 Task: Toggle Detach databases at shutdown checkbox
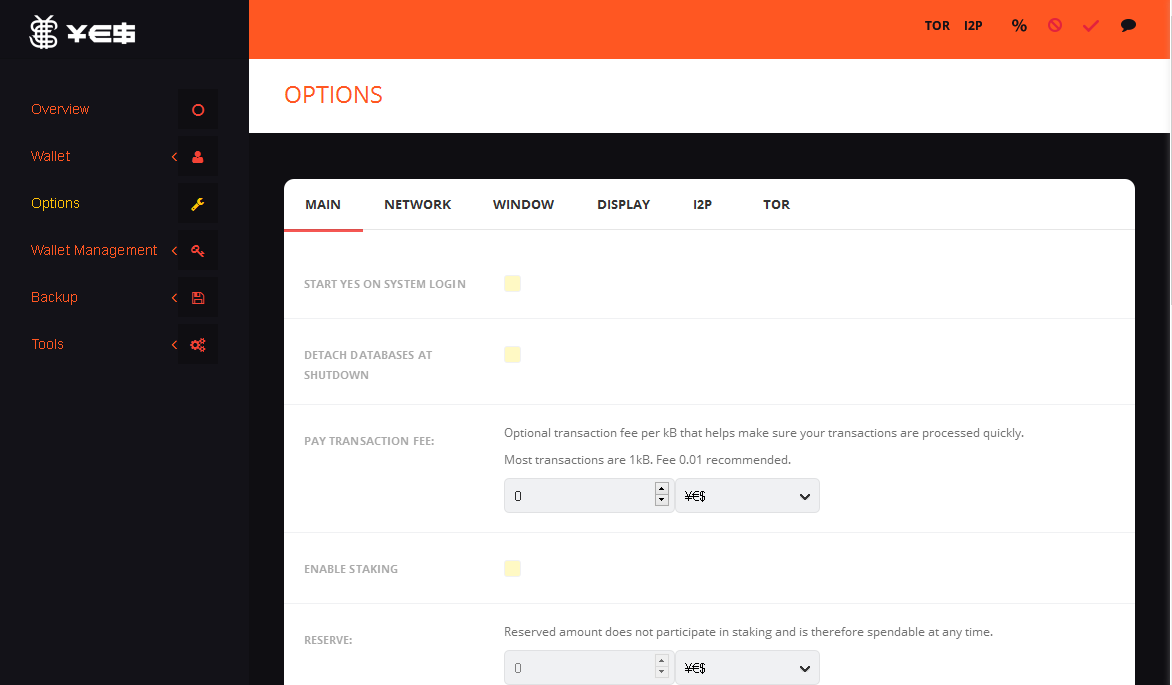coord(512,354)
